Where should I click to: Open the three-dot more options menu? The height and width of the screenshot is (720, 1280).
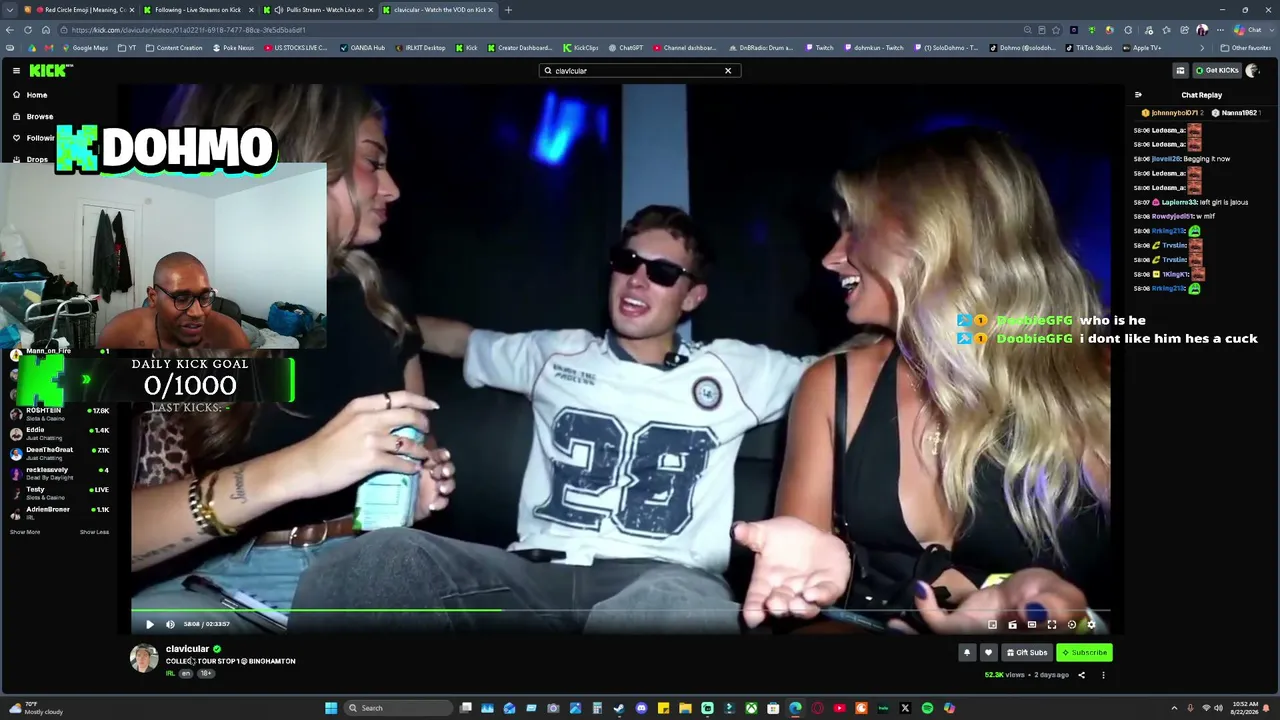(x=1103, y=675)
